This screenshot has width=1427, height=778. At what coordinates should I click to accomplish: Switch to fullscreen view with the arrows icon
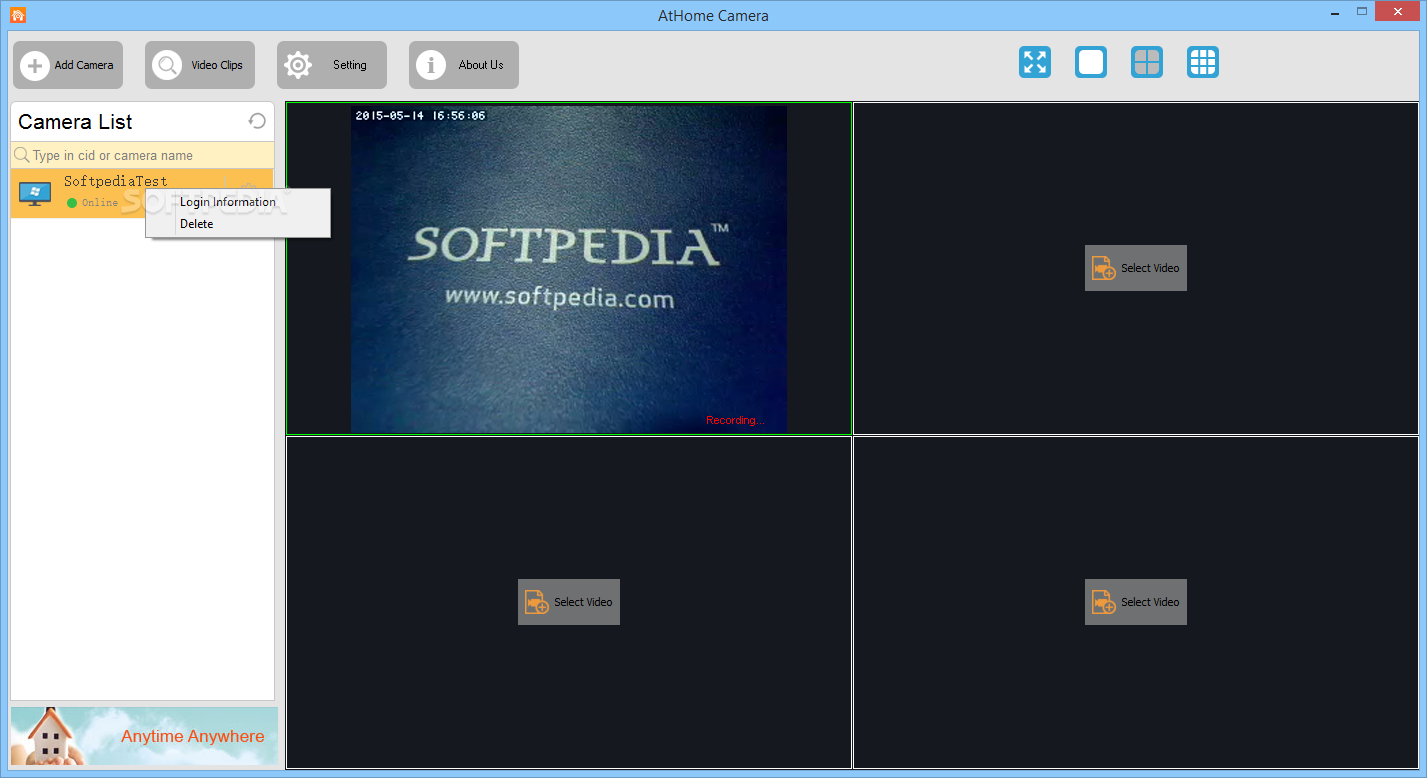tap(1035, 62)
